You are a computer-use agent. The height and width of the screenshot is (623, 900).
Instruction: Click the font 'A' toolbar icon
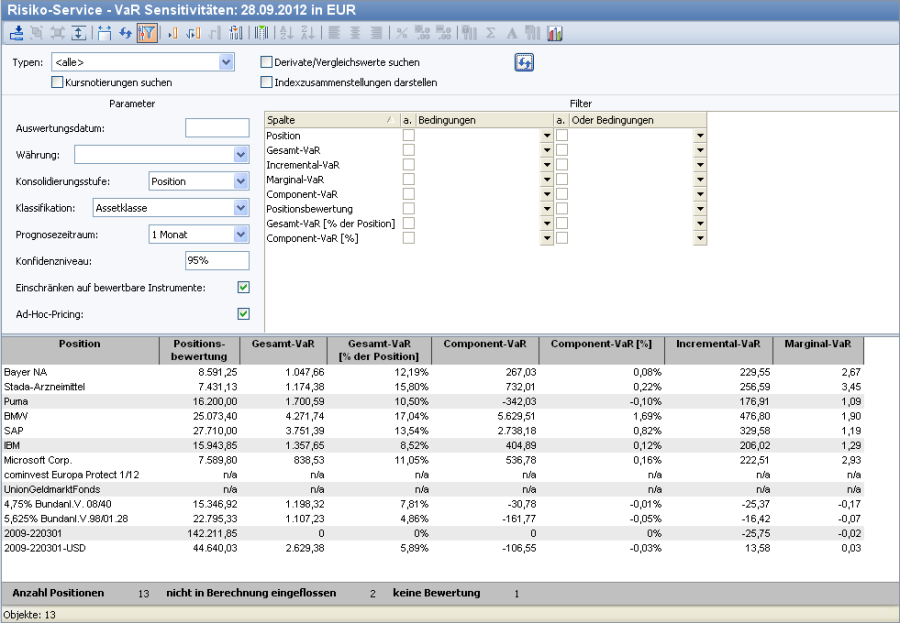(512, 33)
